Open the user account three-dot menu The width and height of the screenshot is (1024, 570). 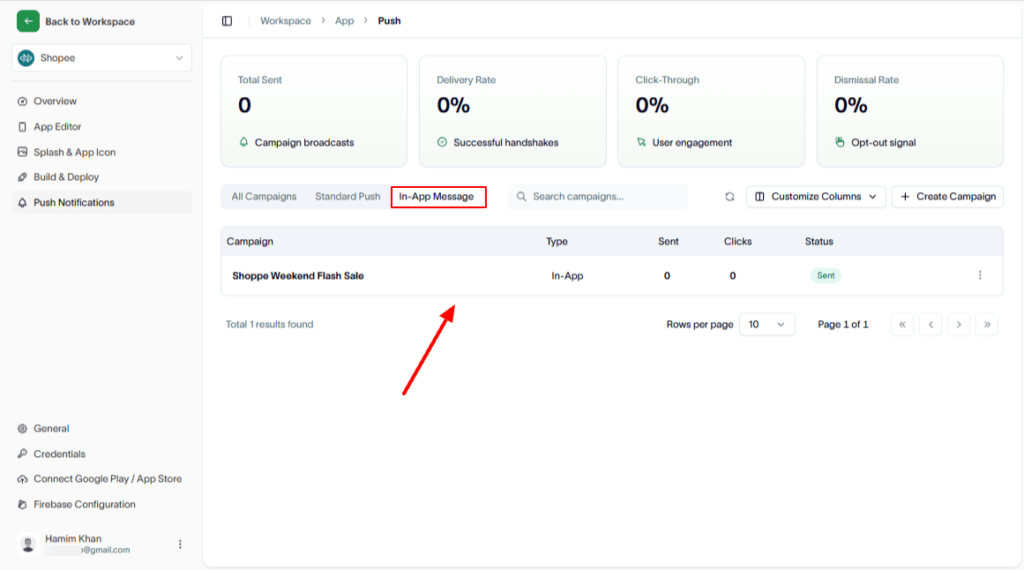(180, 544)
